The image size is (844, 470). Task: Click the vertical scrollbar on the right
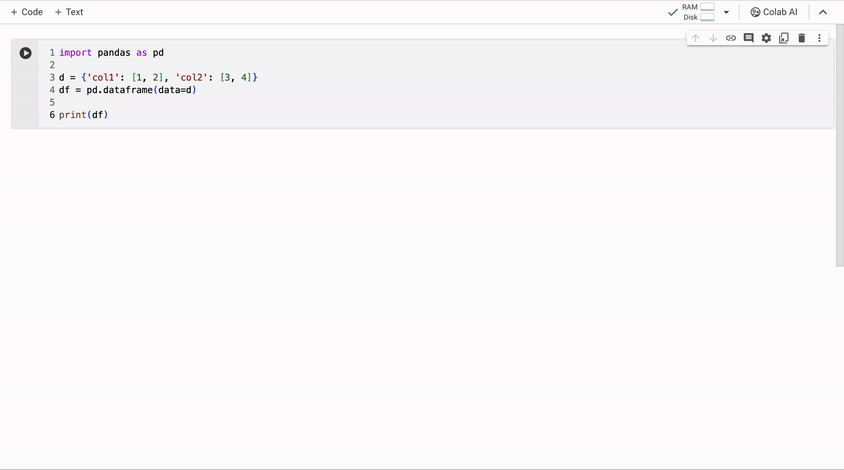[x=839, y=150]
